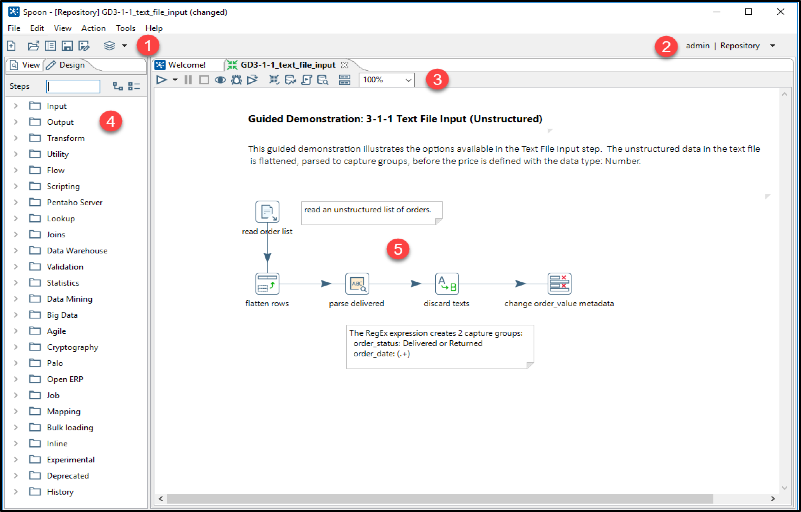This screenshot has height=512, width=801.
Task: Expand the Pentaho Server folder
Action: tap(15, 202)
